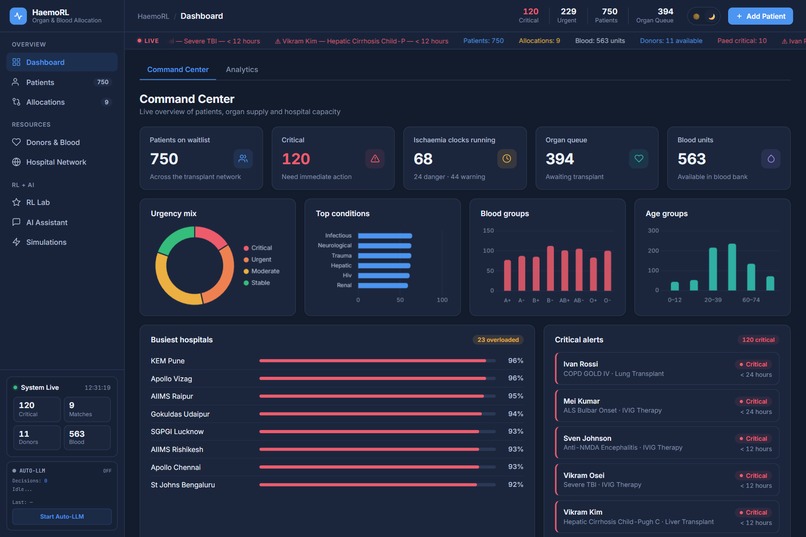Click the 120 critical badge in alerts
The image size is (806, 537).
(758, 340)
